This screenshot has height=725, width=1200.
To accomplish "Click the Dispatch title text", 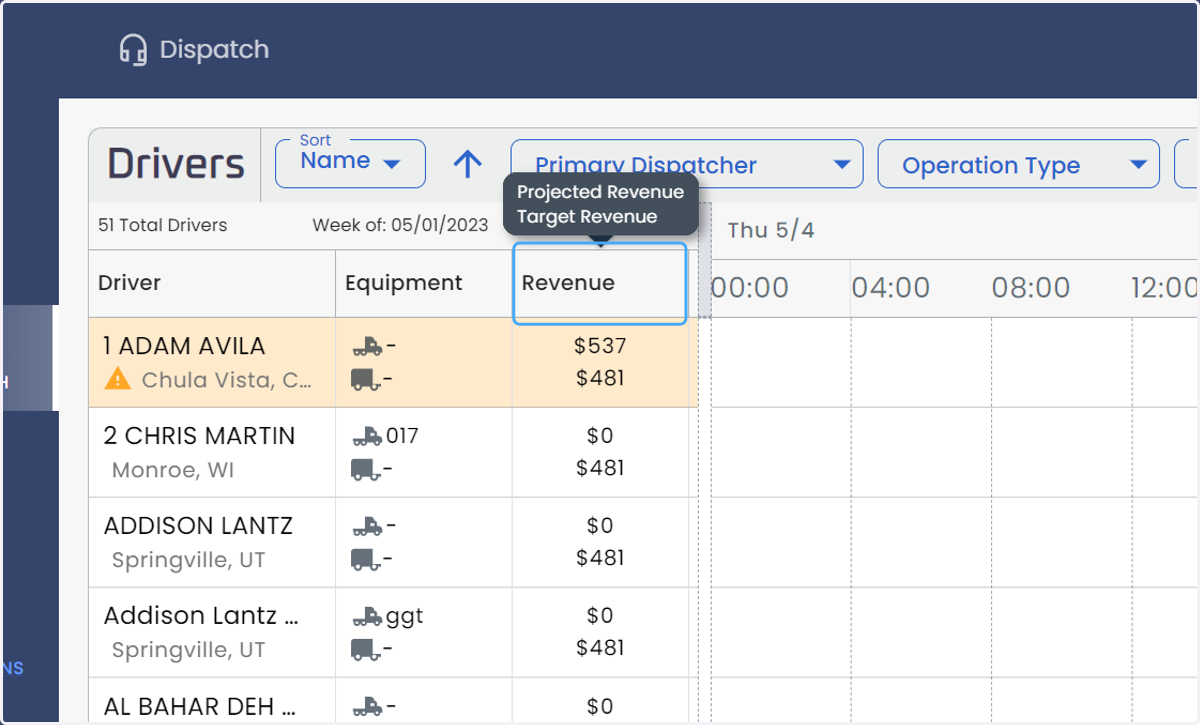I will point(214,49).
